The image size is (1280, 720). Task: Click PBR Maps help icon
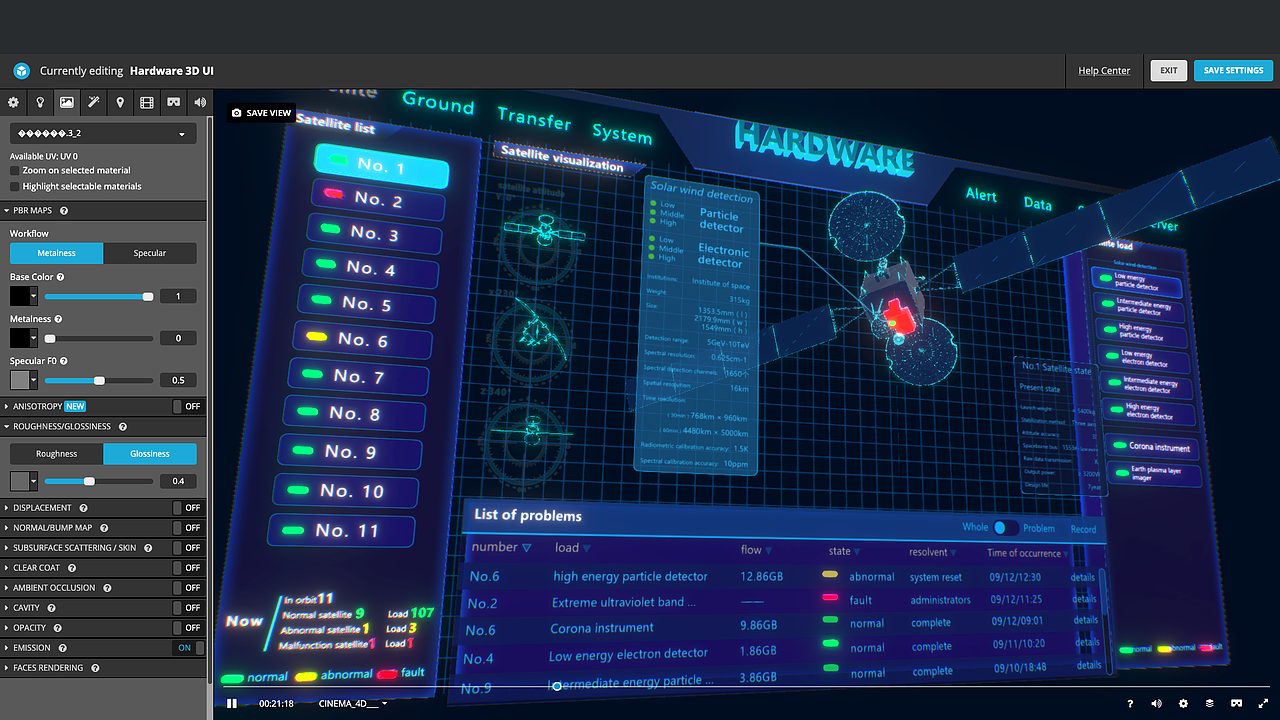(x=64, y=211)
